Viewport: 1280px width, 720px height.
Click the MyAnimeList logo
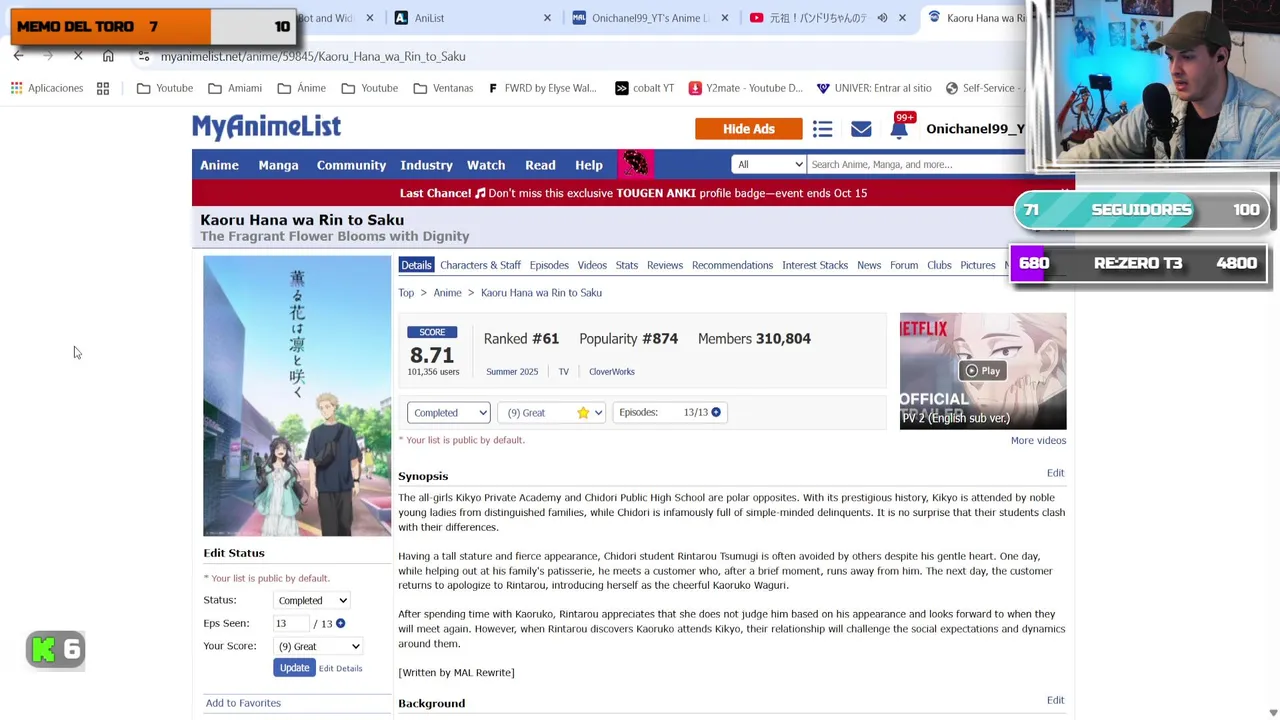tap(266, 127)
